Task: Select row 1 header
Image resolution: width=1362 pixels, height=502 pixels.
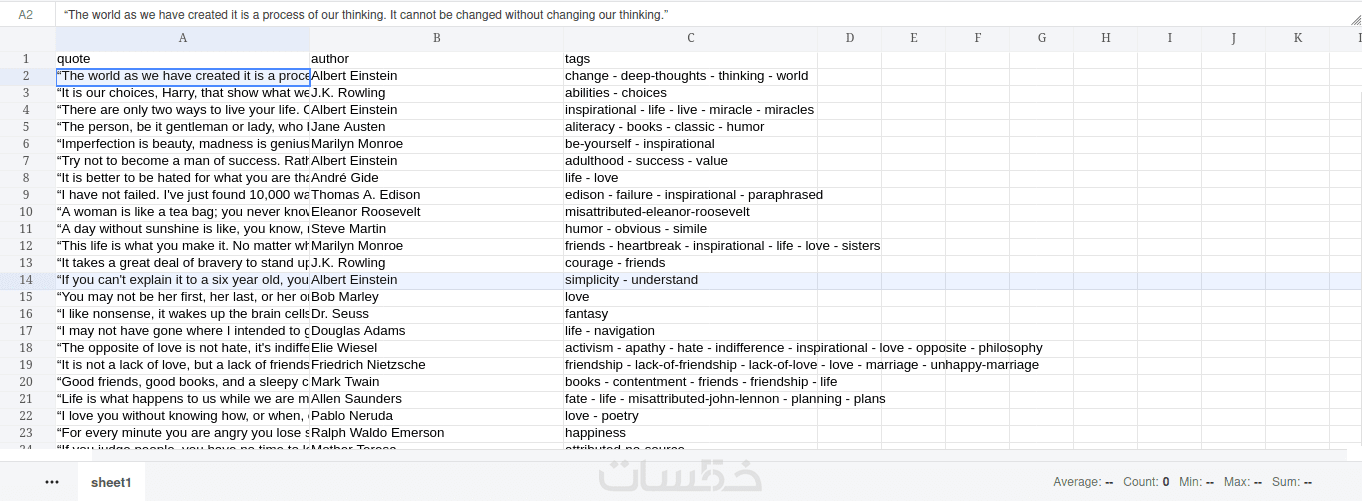Action: point(26,59)
